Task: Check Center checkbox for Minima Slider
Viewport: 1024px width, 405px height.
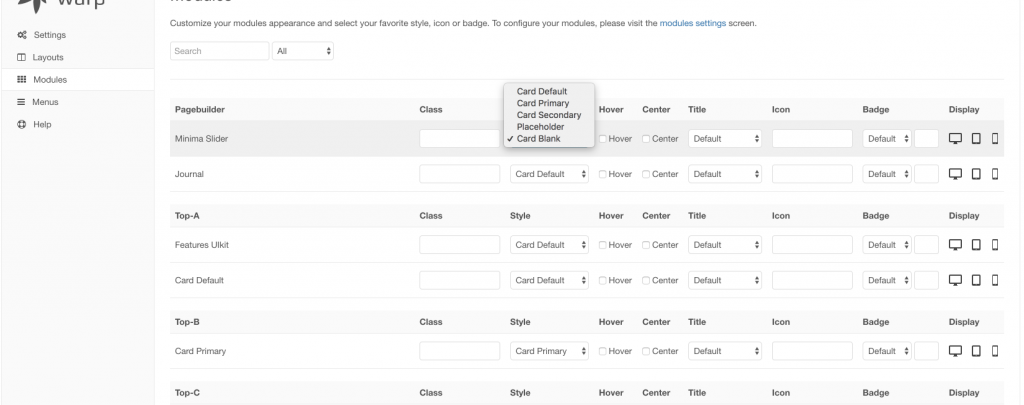Action: pos(647,139)
